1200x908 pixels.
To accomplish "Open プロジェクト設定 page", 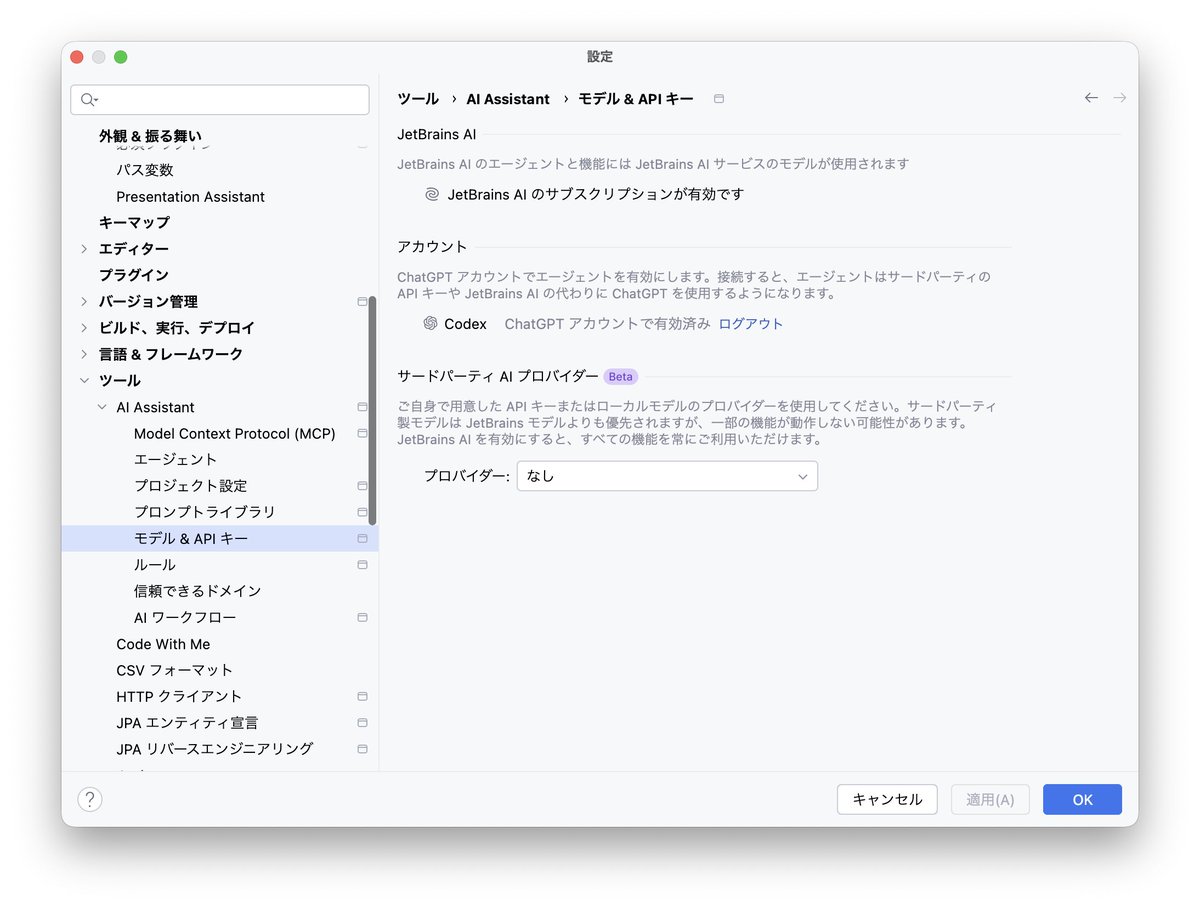I will click(190, 486).
